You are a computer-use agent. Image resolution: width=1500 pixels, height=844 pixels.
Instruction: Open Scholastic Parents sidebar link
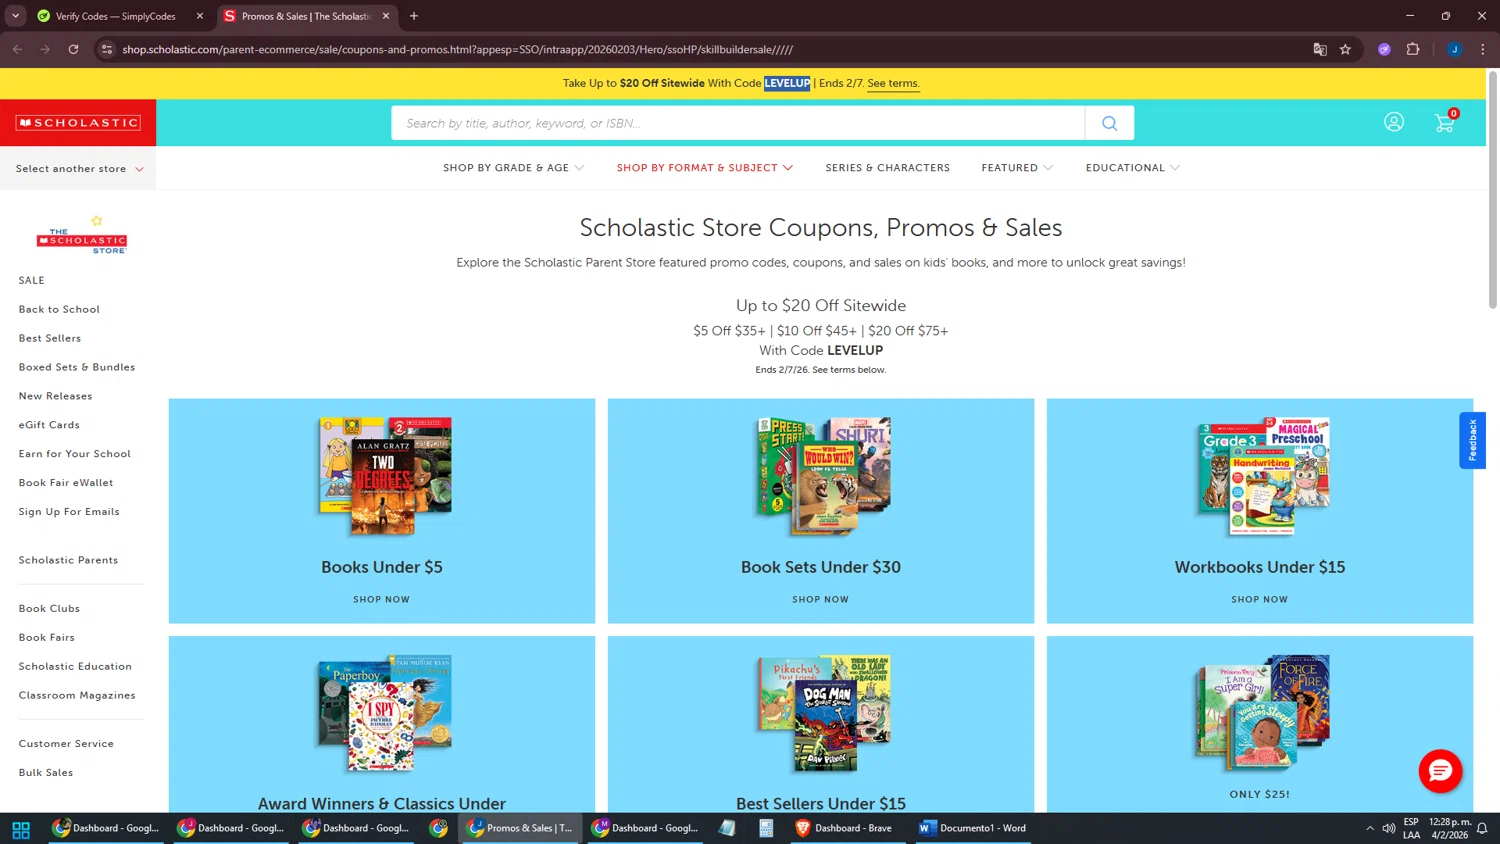click(68, 561)
